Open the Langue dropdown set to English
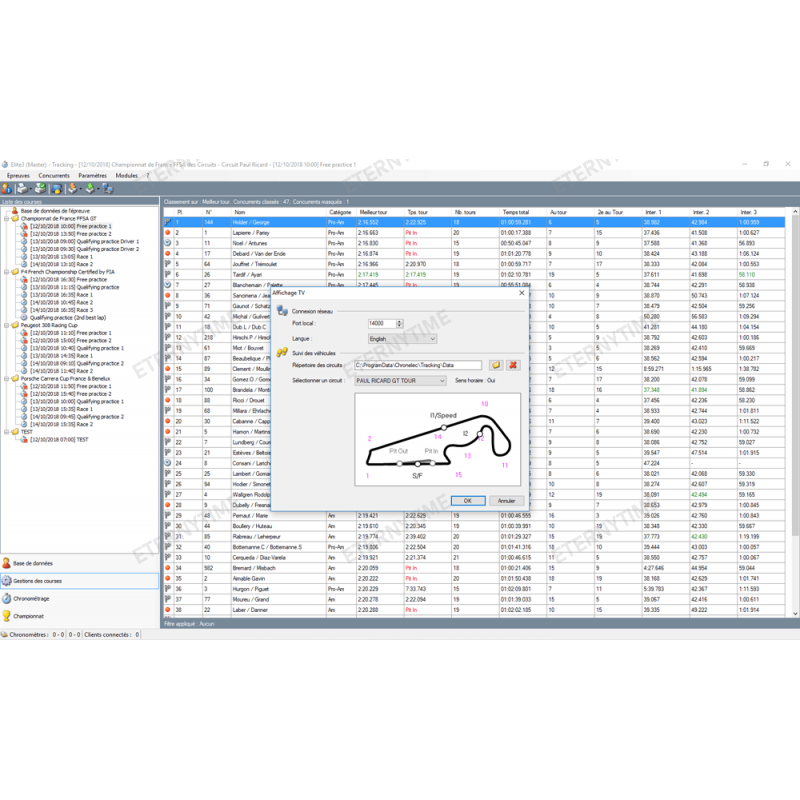 click(x=403, y=339)
